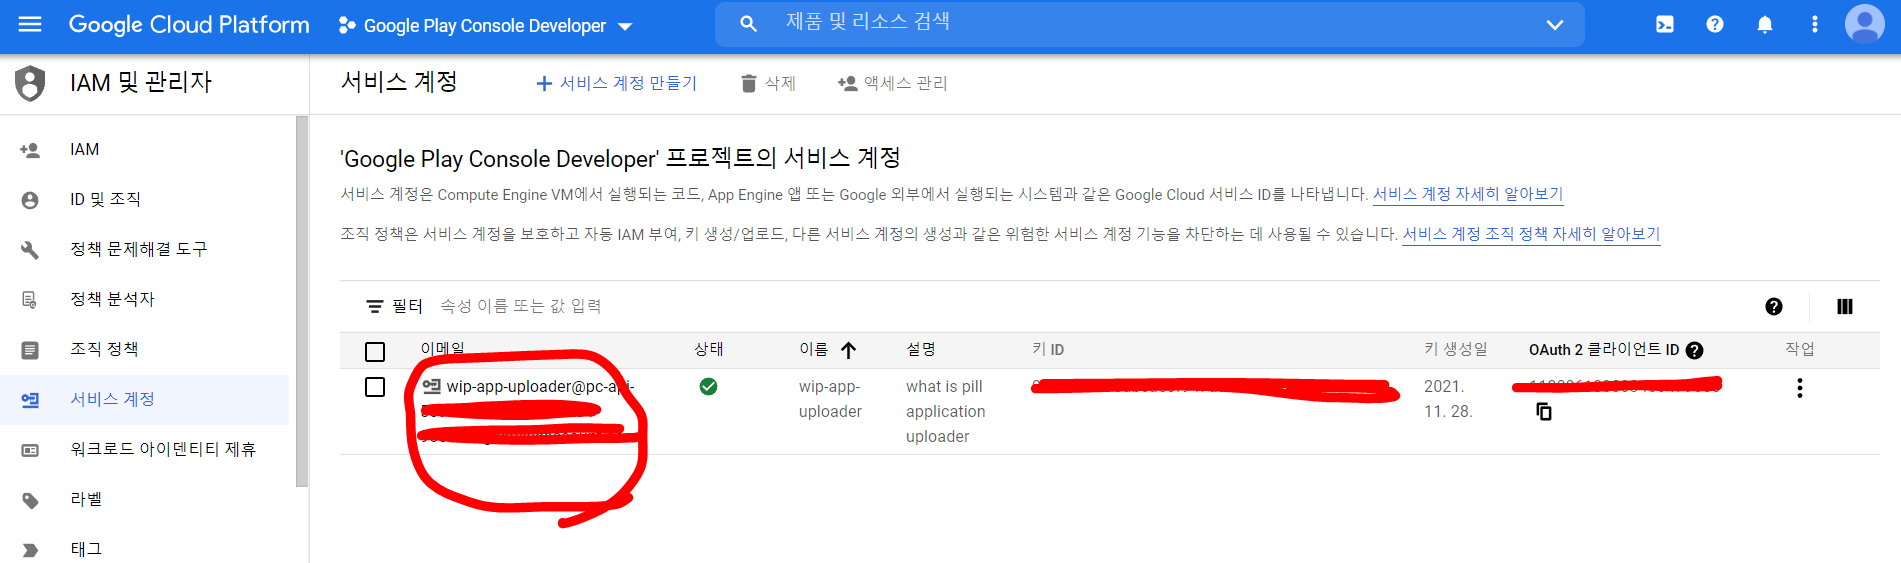Open the column display options icon
The image size is (1901, 563).
[1845, 307]
